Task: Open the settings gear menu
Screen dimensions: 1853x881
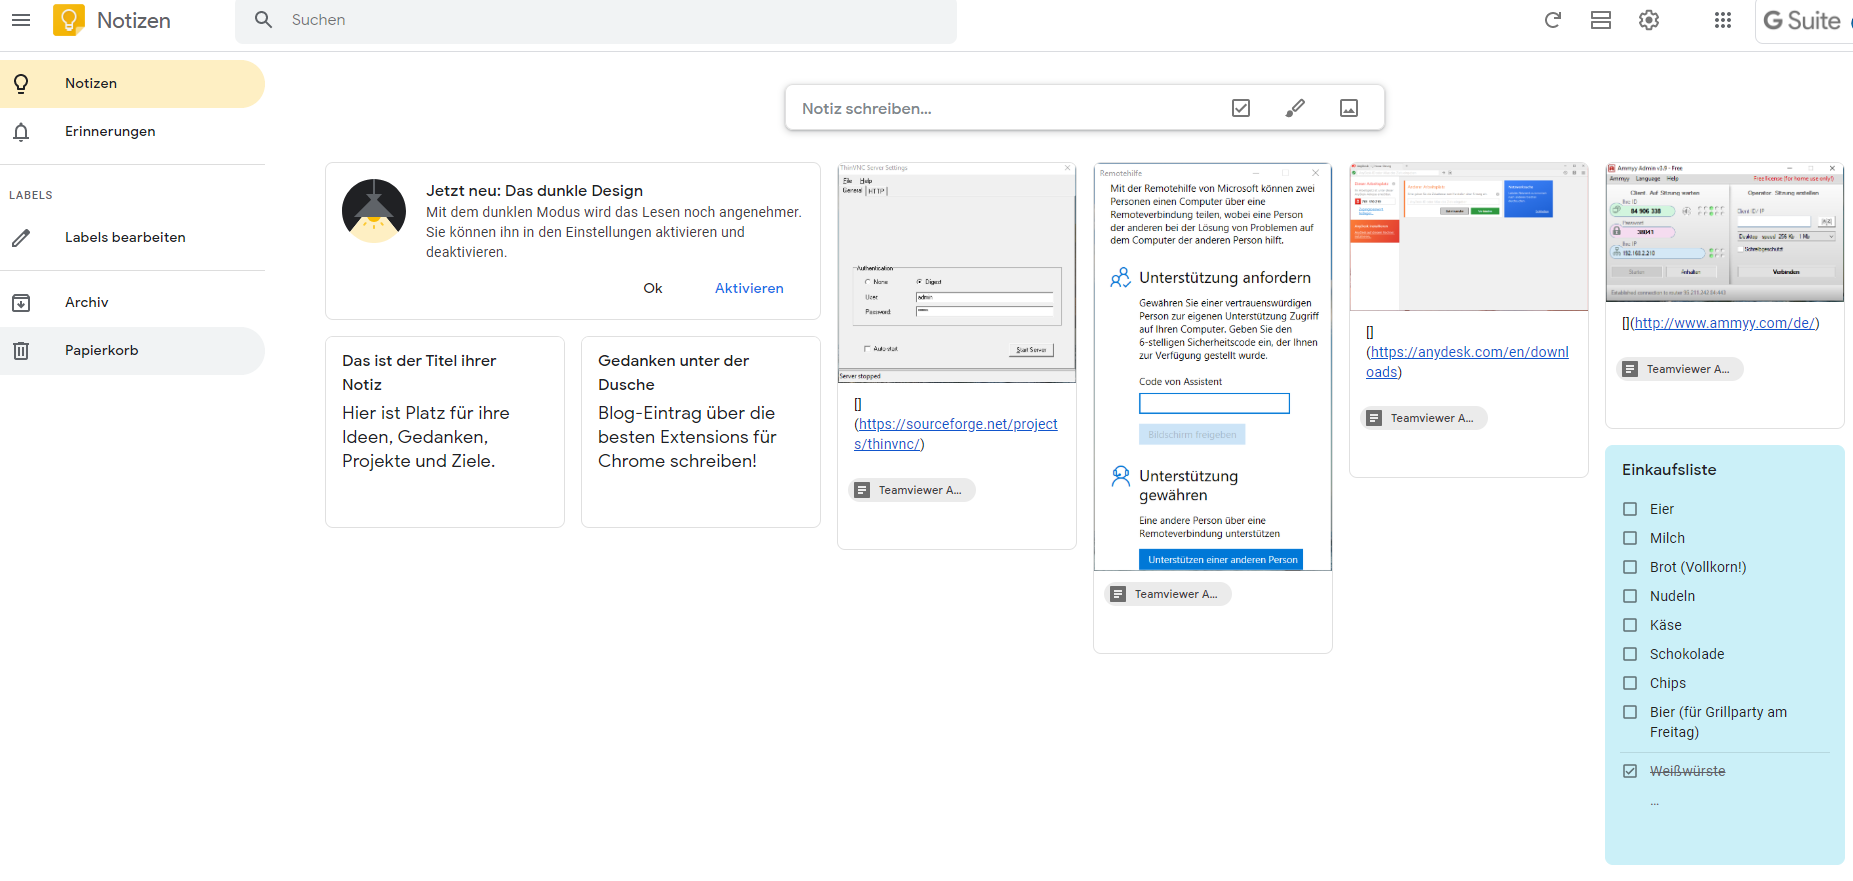Action: pos(1649,20)
